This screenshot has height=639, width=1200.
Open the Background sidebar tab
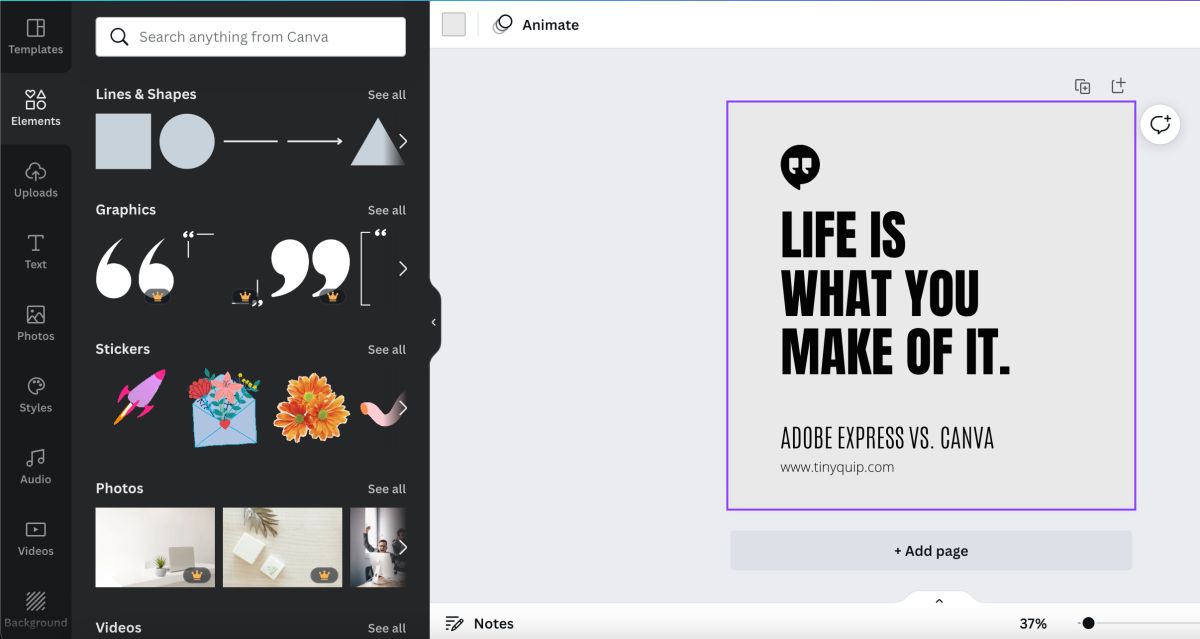click(36, 609)
